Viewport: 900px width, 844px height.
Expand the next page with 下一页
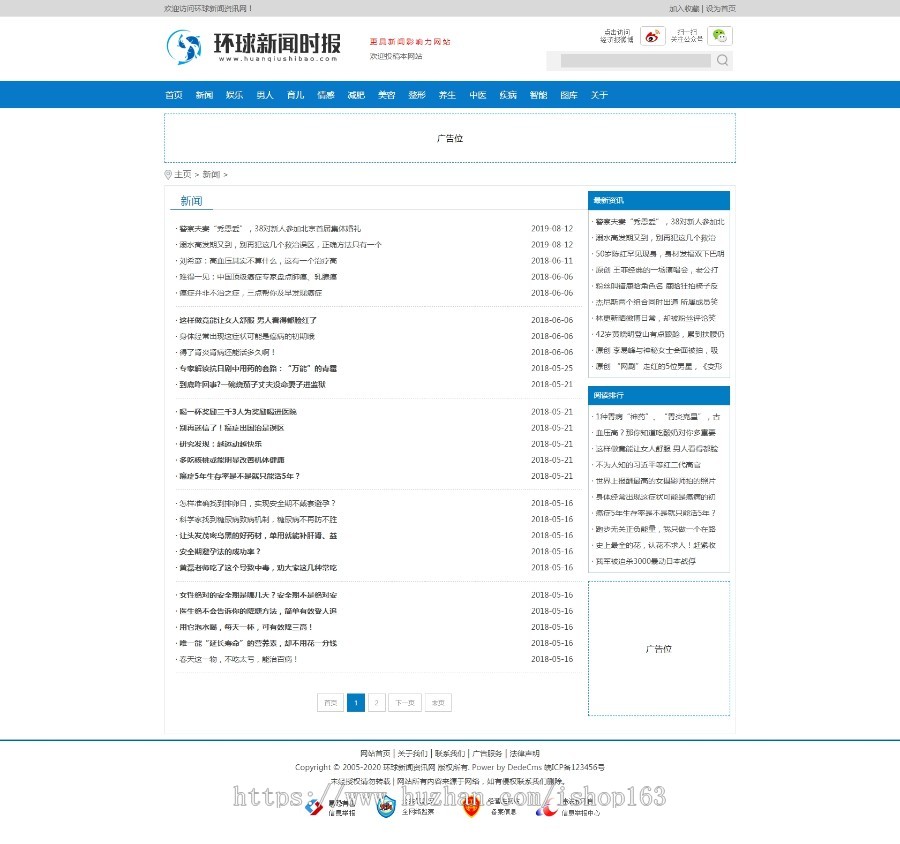tap(405, 703)
